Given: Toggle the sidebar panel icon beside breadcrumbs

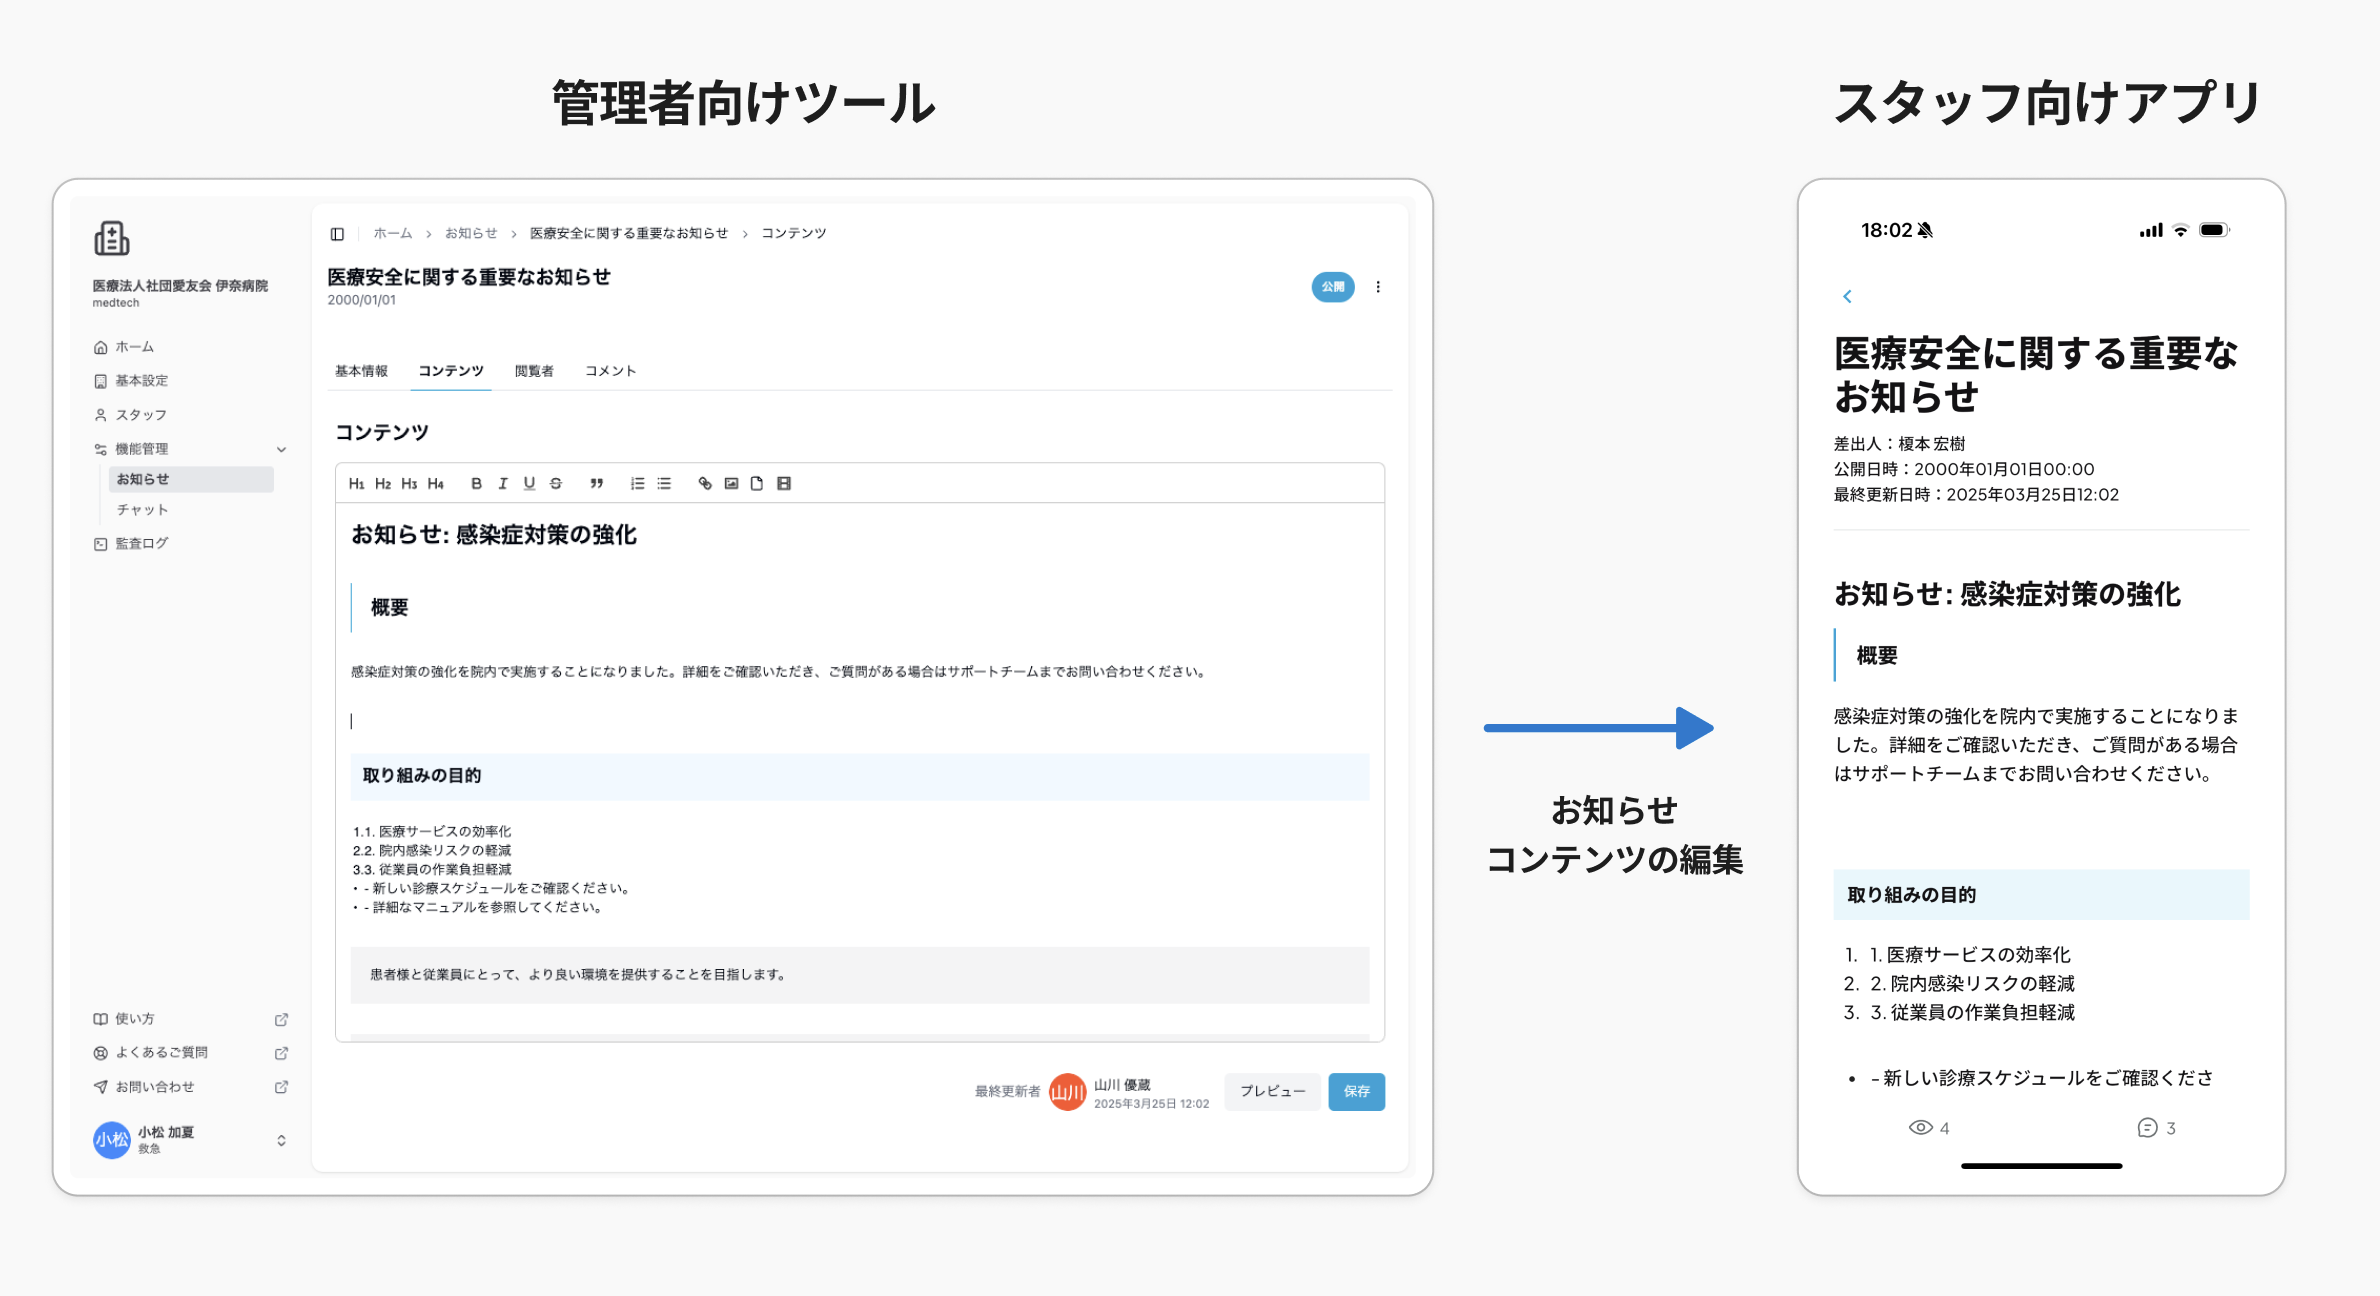Looking at the screenshot, I should tap(337, 234).
